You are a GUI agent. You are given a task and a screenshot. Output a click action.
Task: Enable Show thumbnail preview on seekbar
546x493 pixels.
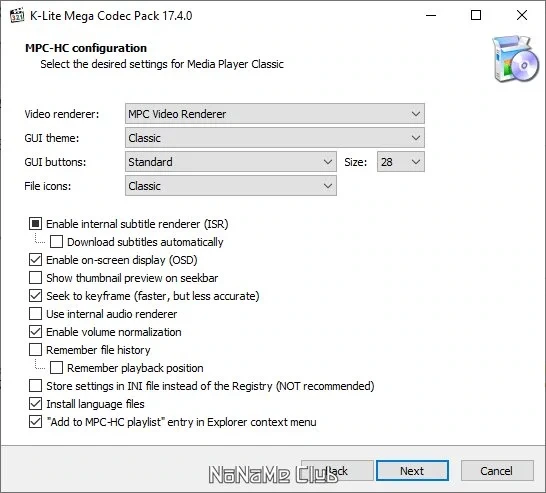pos(36,278)
